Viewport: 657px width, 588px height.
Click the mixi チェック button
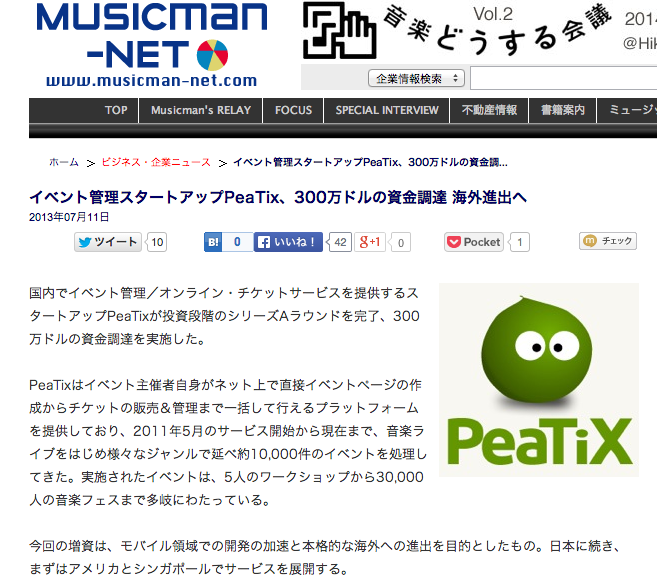tap(608, 241)
